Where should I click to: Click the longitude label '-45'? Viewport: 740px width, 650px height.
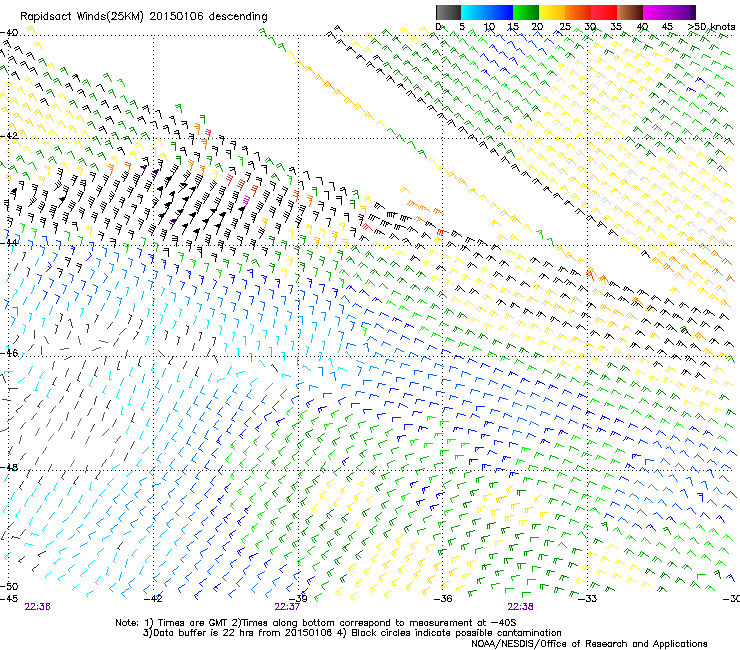[8, 599]
